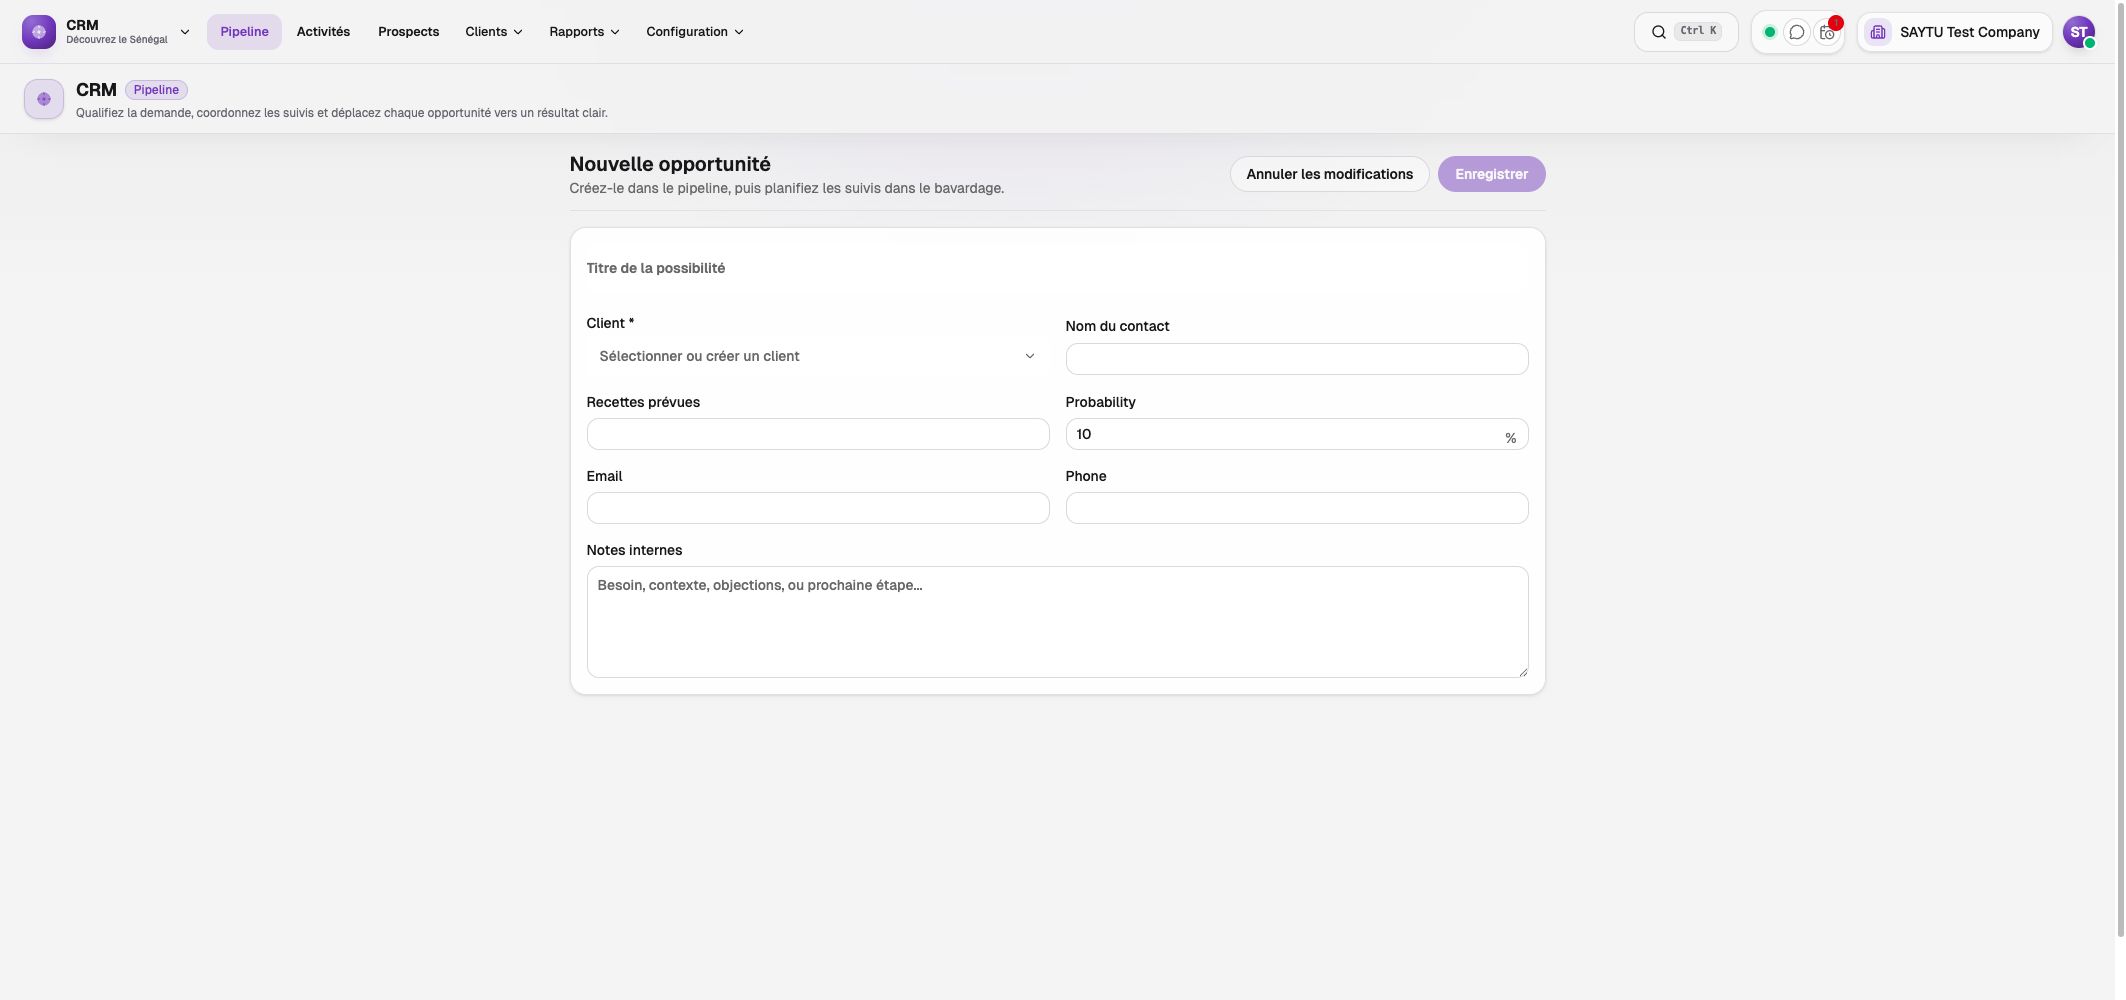Go to the Prospects menu item
The image size is (2126, 1000).
pos(408,32)
